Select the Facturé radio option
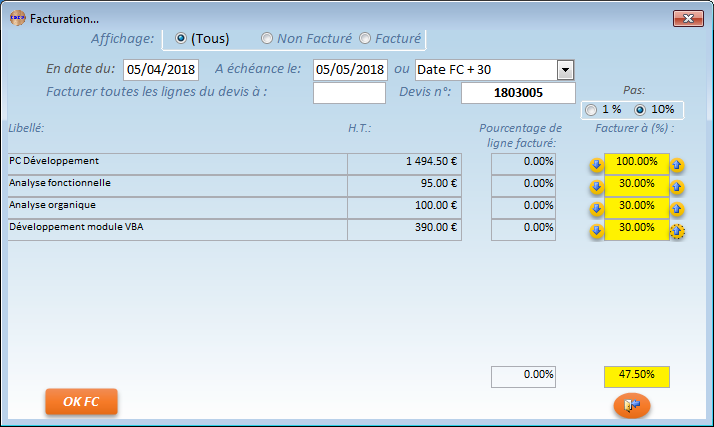 tap(365, 39)
